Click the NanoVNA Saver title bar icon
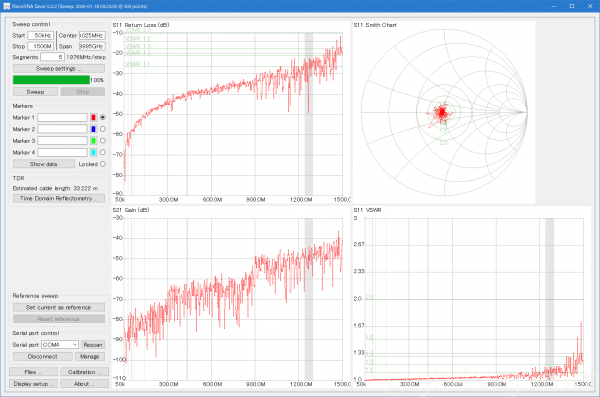Image resolution: width=600 pixels, height=397 pixels. point(6,6)
